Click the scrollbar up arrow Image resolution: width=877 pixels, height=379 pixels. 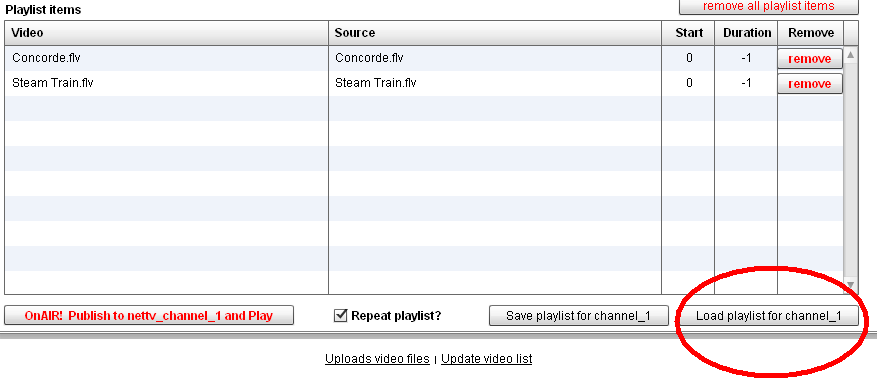(850, 55)
